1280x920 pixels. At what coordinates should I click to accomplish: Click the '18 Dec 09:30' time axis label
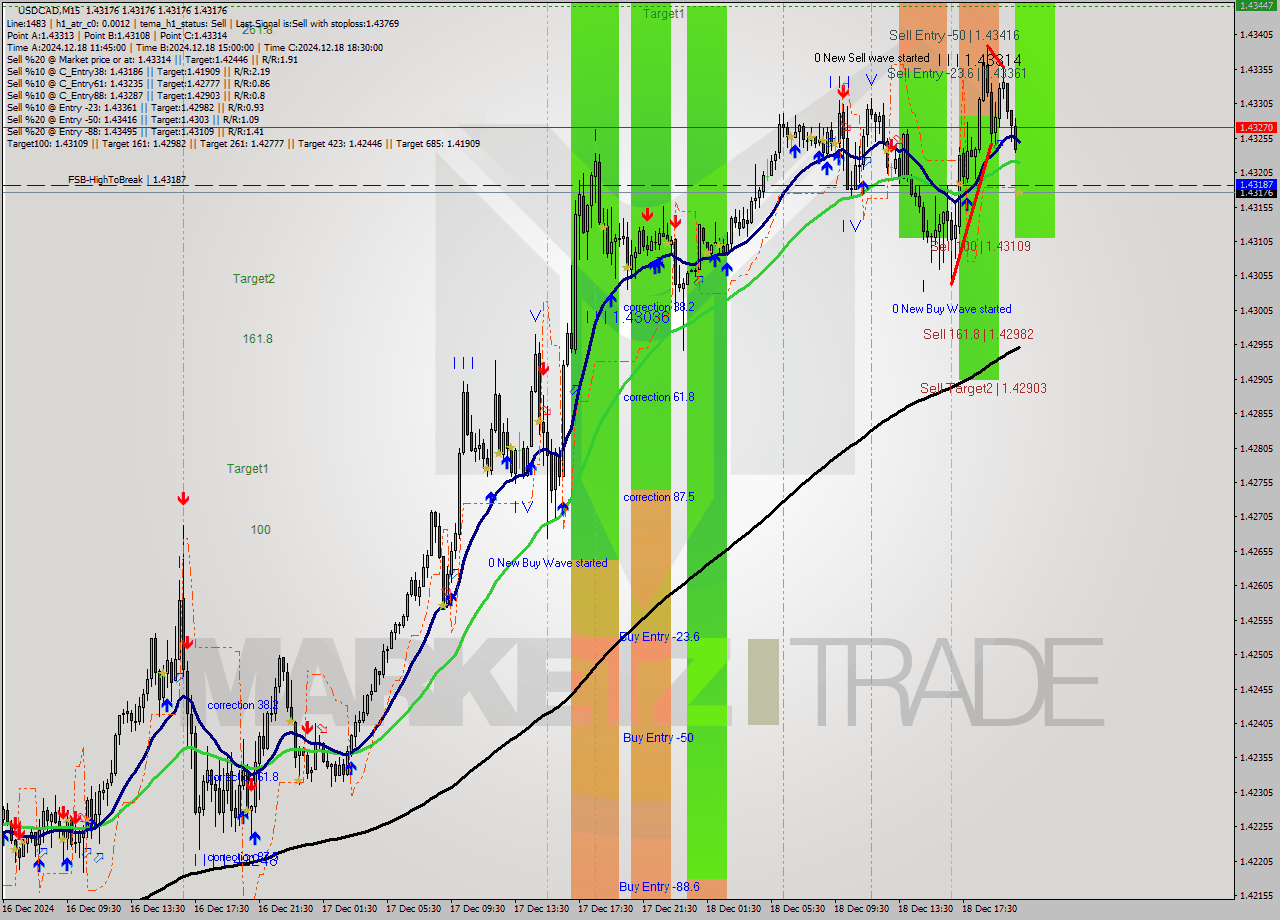pyautogui.click(x=861, y=909)
